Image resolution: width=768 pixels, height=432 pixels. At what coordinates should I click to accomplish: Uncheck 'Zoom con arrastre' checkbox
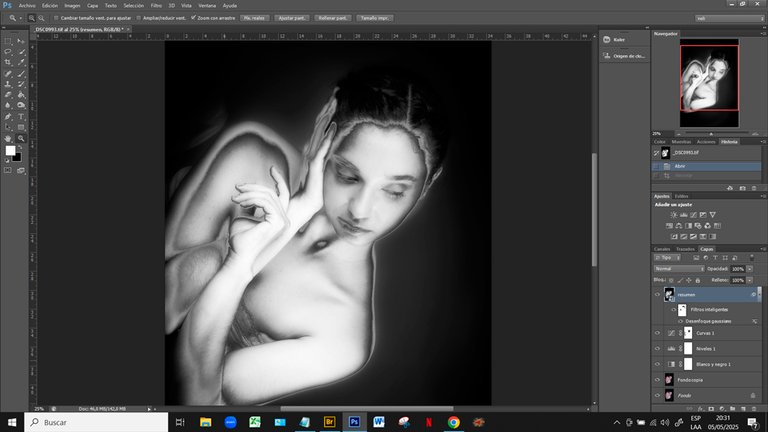pos(193,18)
